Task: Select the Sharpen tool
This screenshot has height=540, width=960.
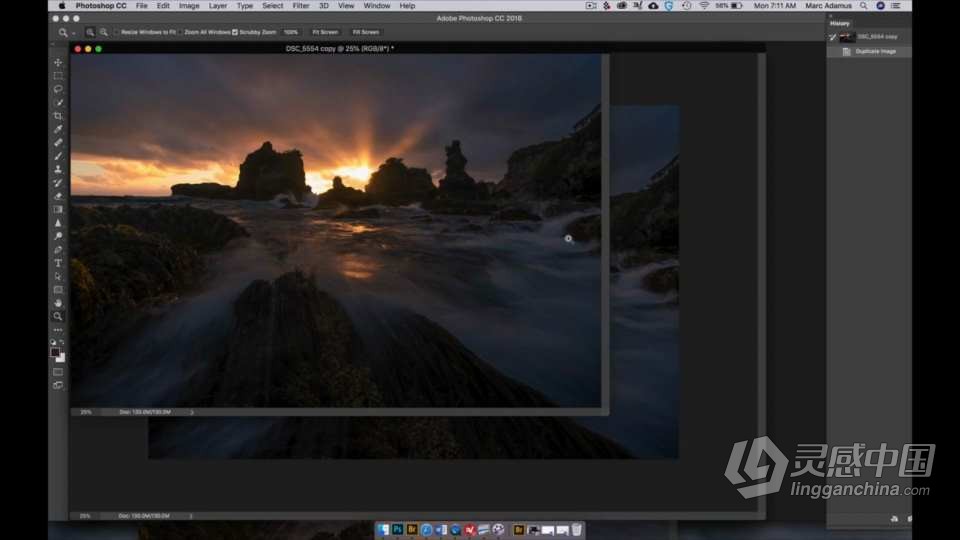Action: pyautogui.click(x=58, y=223)
